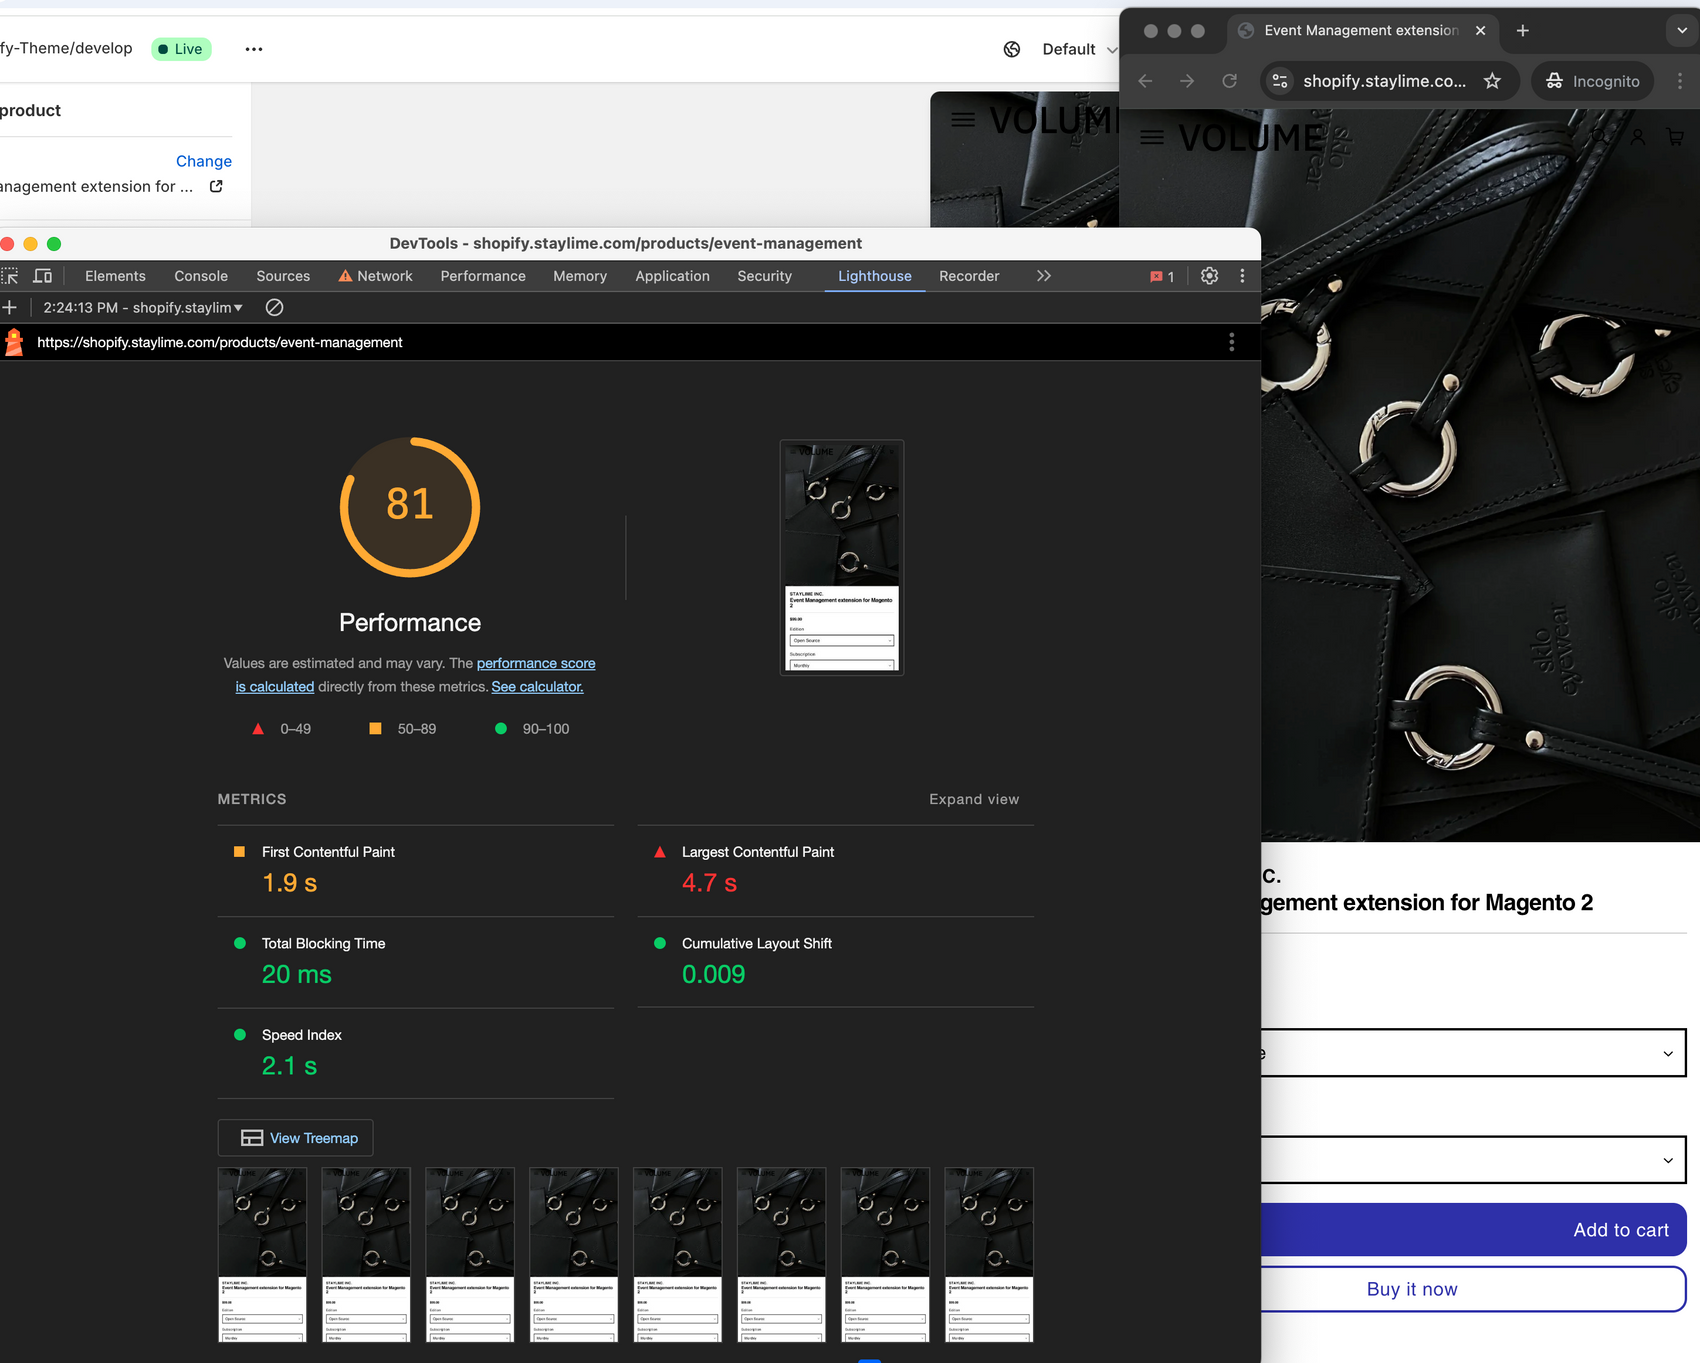1700x1363 pixels.
Task: Click the Cumulative Layout Shift value 0.009
Action: (713, 975)
